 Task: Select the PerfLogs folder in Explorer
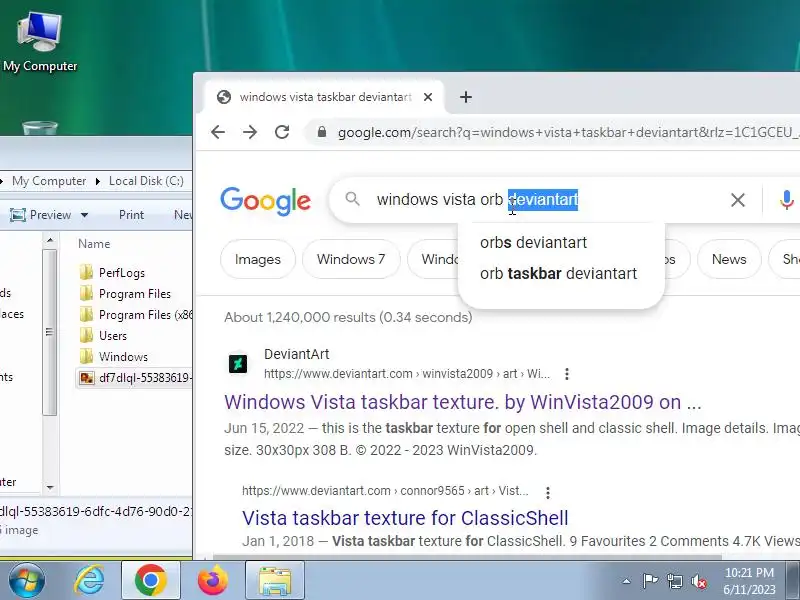(112, 272)
